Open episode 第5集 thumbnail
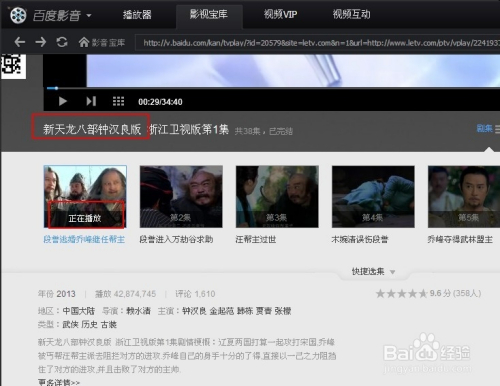The image size is (500, 386). click(464, 197)
